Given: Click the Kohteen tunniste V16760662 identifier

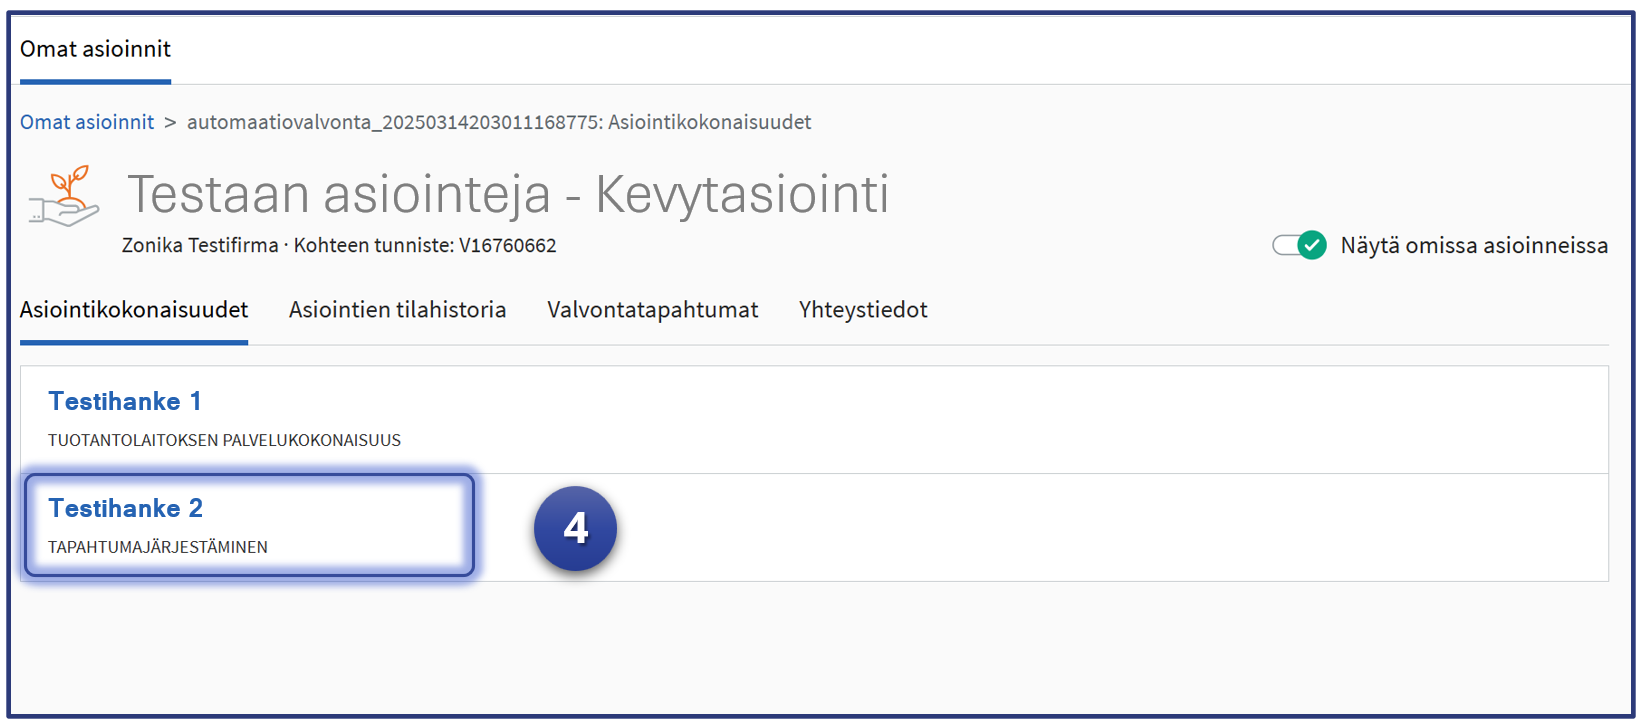Looking at the screenshot, I should point(425,245).
